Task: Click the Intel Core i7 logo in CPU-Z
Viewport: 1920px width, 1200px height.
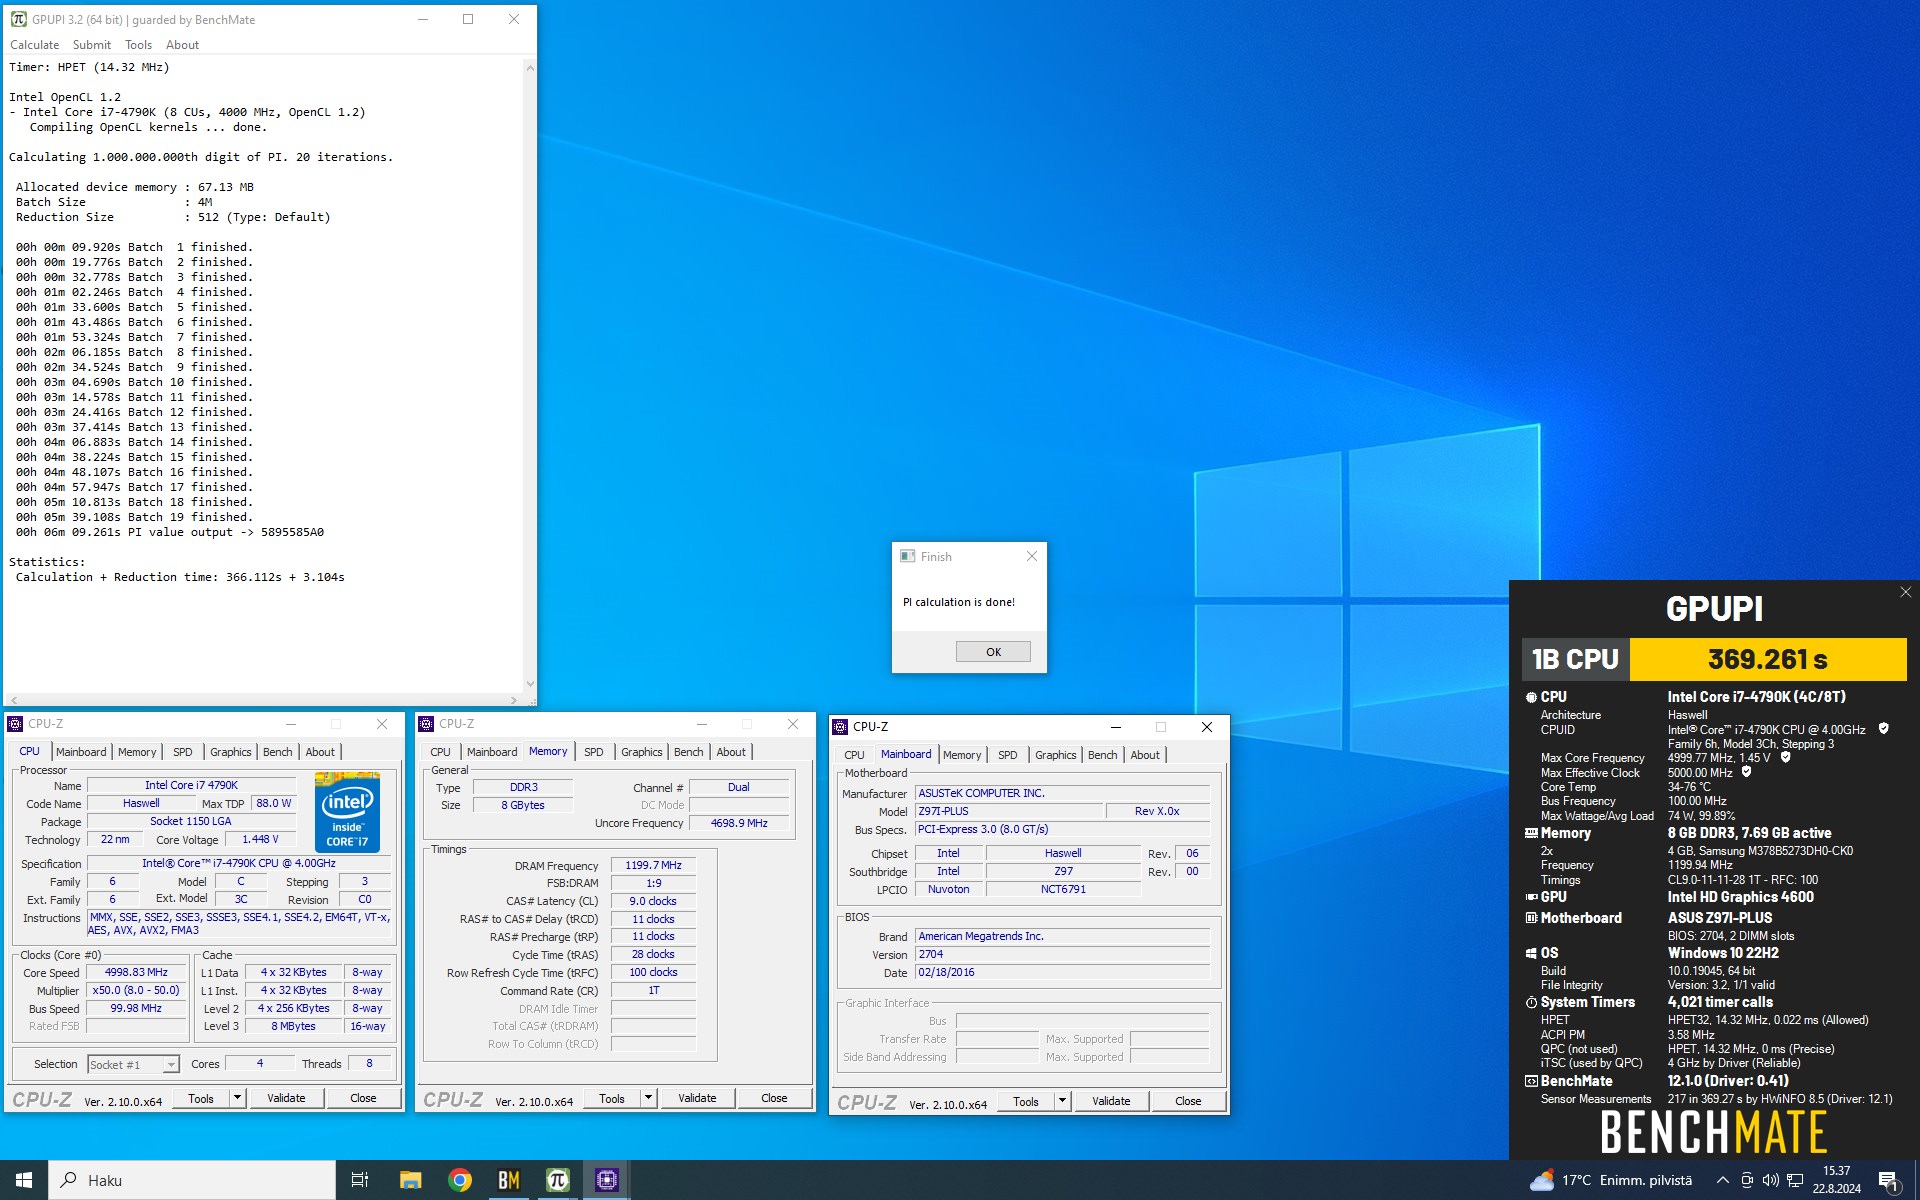Action: (x=347, y=812)
